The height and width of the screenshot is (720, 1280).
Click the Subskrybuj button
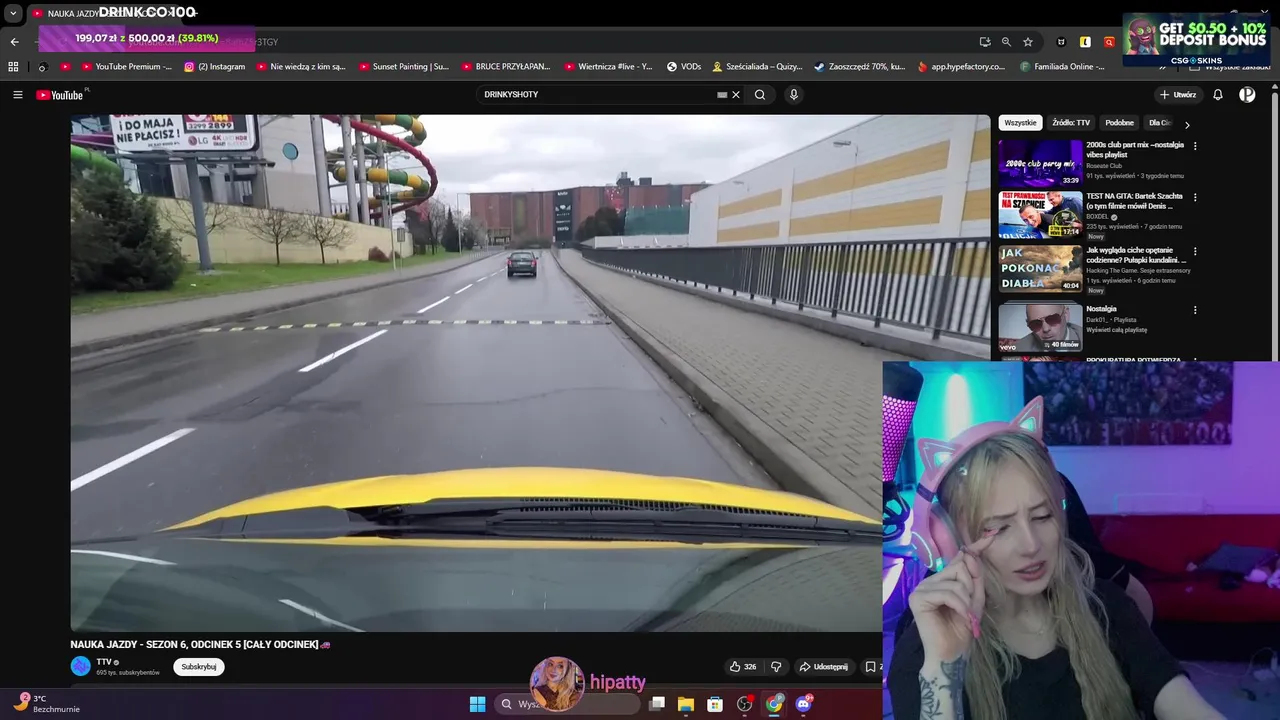pos(198,667)
